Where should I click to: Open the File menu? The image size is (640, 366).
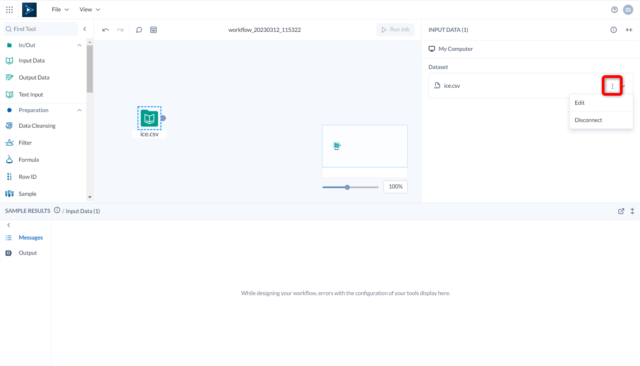60,9
